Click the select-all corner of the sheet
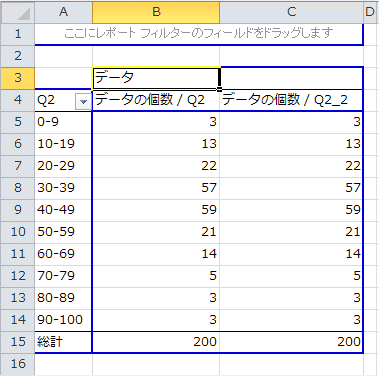The height and width of the screenshot is (376, 379). 18,12
